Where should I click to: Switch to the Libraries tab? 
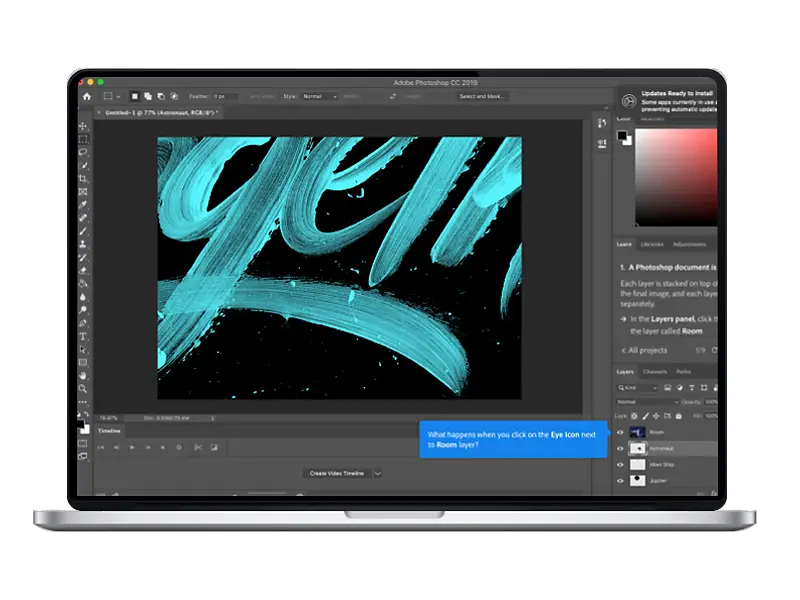point(652,244)
